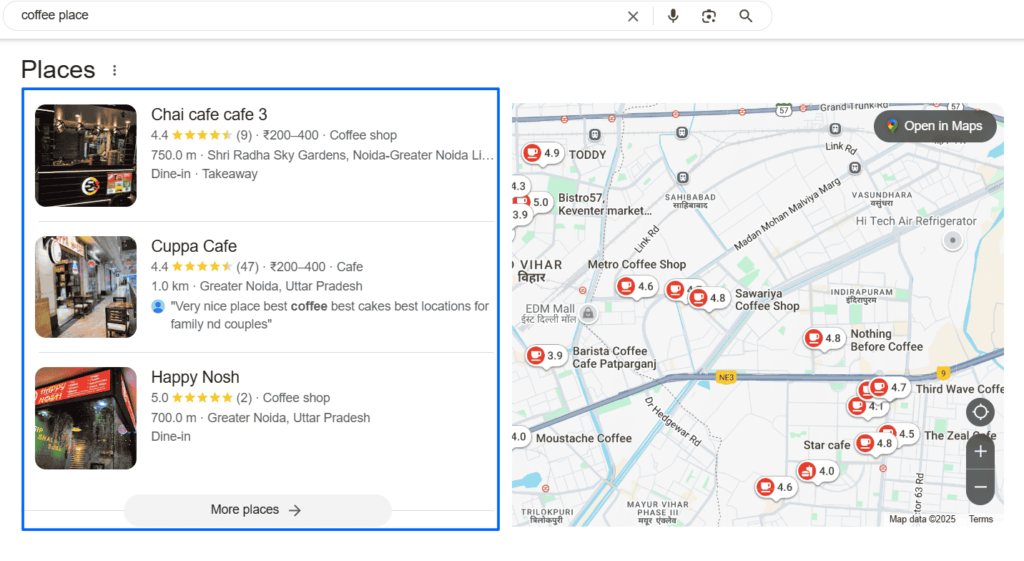Screen dimensions: 1024x561
Task: Select TODDY 4.9 map pin
Action: point(542,153)
